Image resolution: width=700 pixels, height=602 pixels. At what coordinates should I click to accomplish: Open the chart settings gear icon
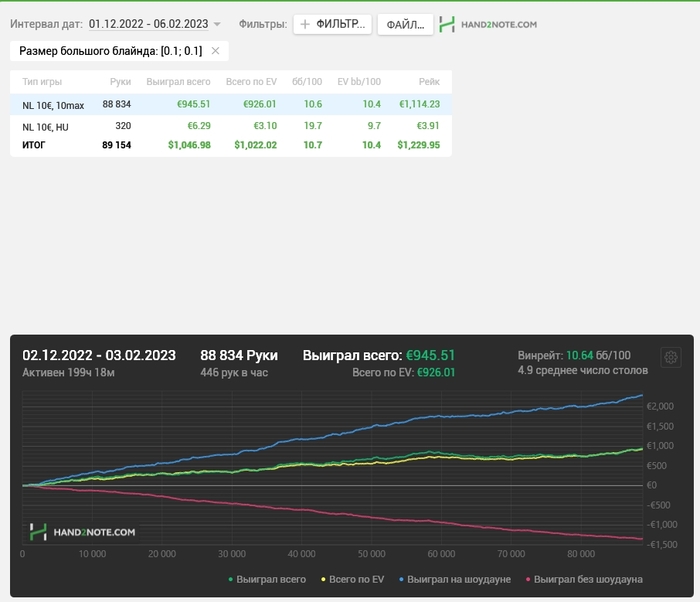(x=671, y=357)
